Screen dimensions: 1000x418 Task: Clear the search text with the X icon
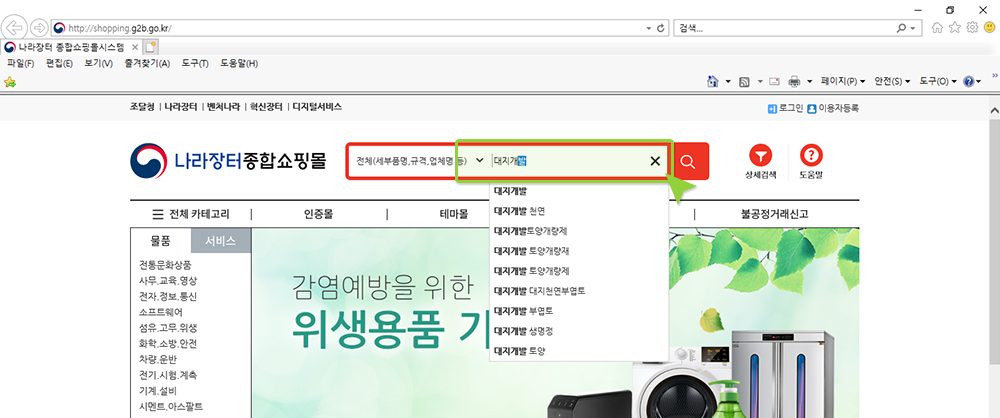coord(654,161)
